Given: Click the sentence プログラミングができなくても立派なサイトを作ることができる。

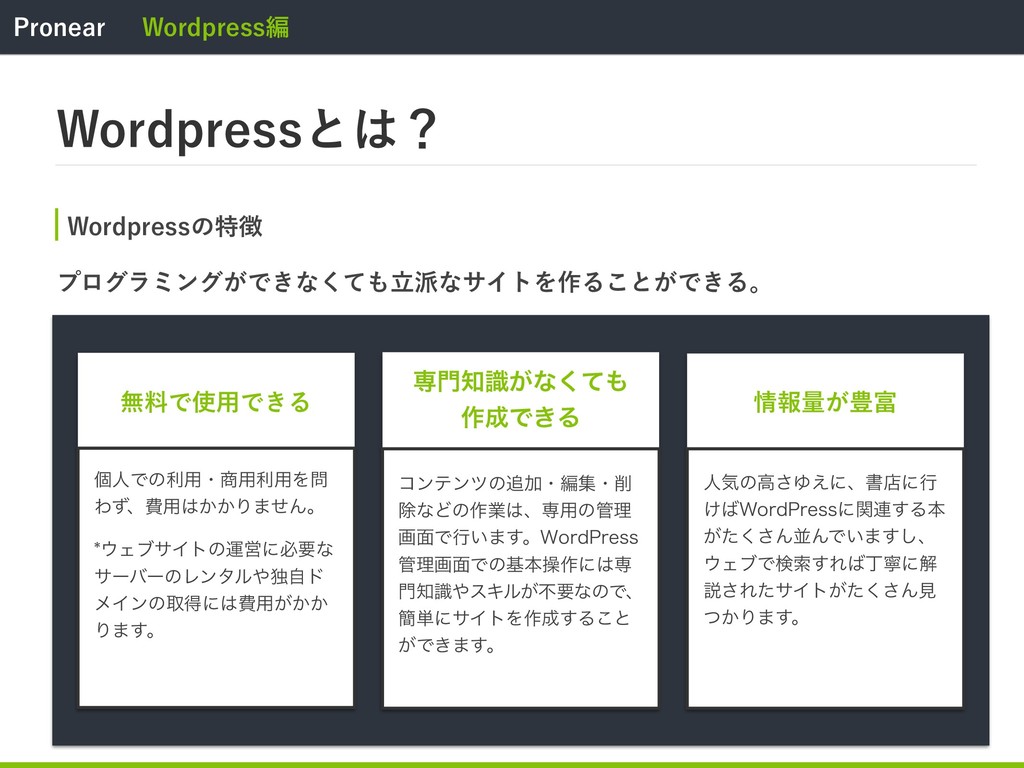Looking at the screenshot, I should point(410,281).
